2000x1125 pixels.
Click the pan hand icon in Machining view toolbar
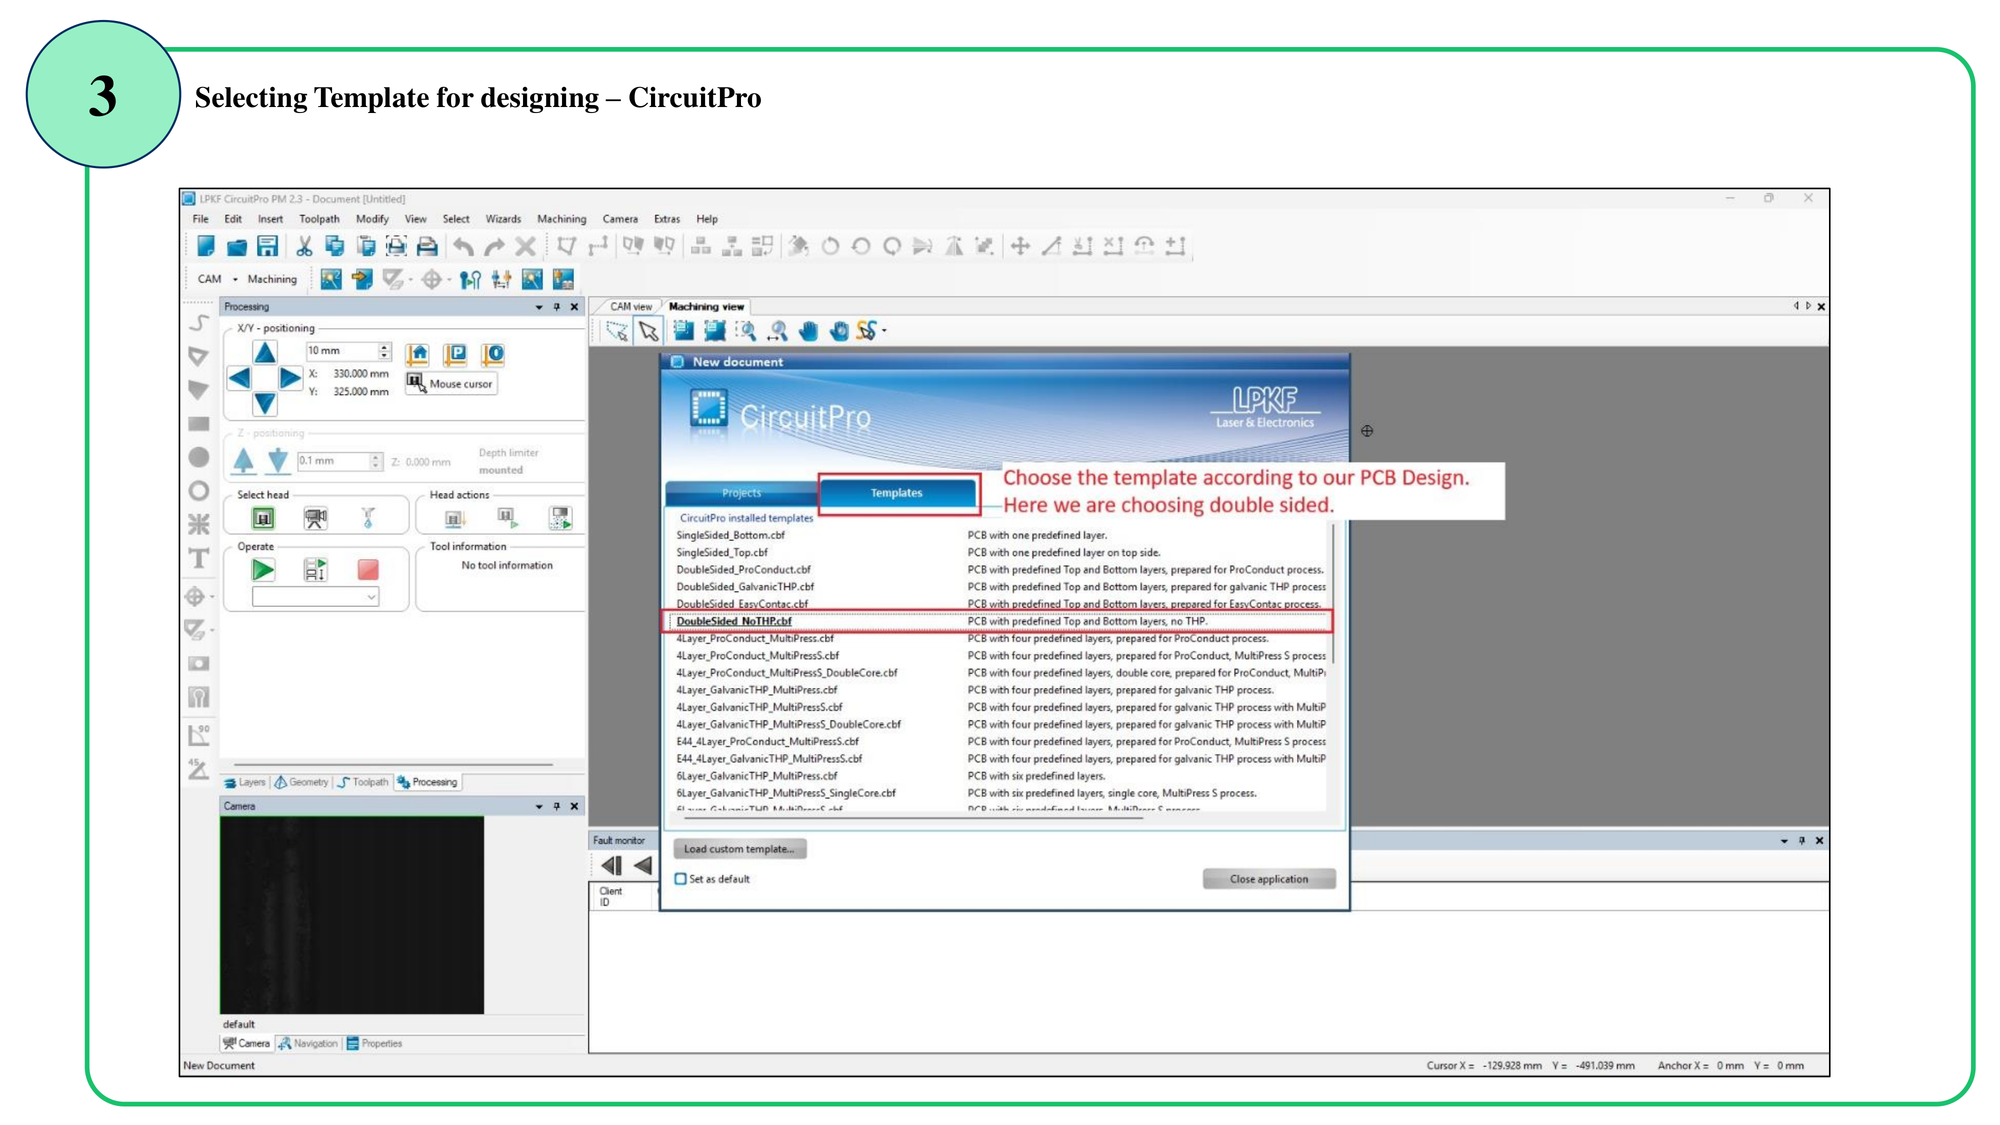(808, 331)
